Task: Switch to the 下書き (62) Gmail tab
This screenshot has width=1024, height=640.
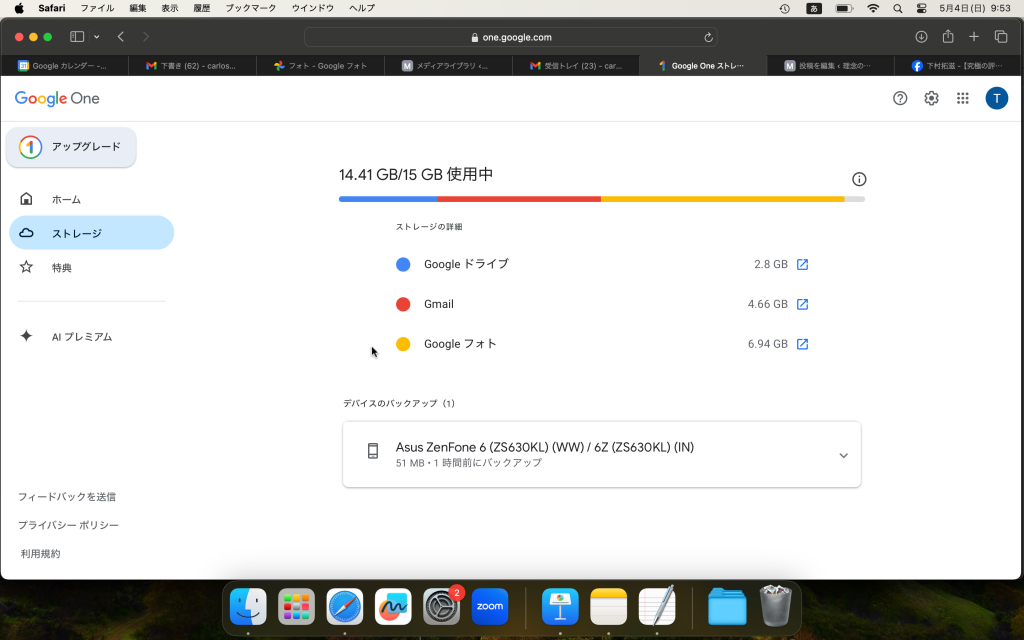Action: (192, 66)
